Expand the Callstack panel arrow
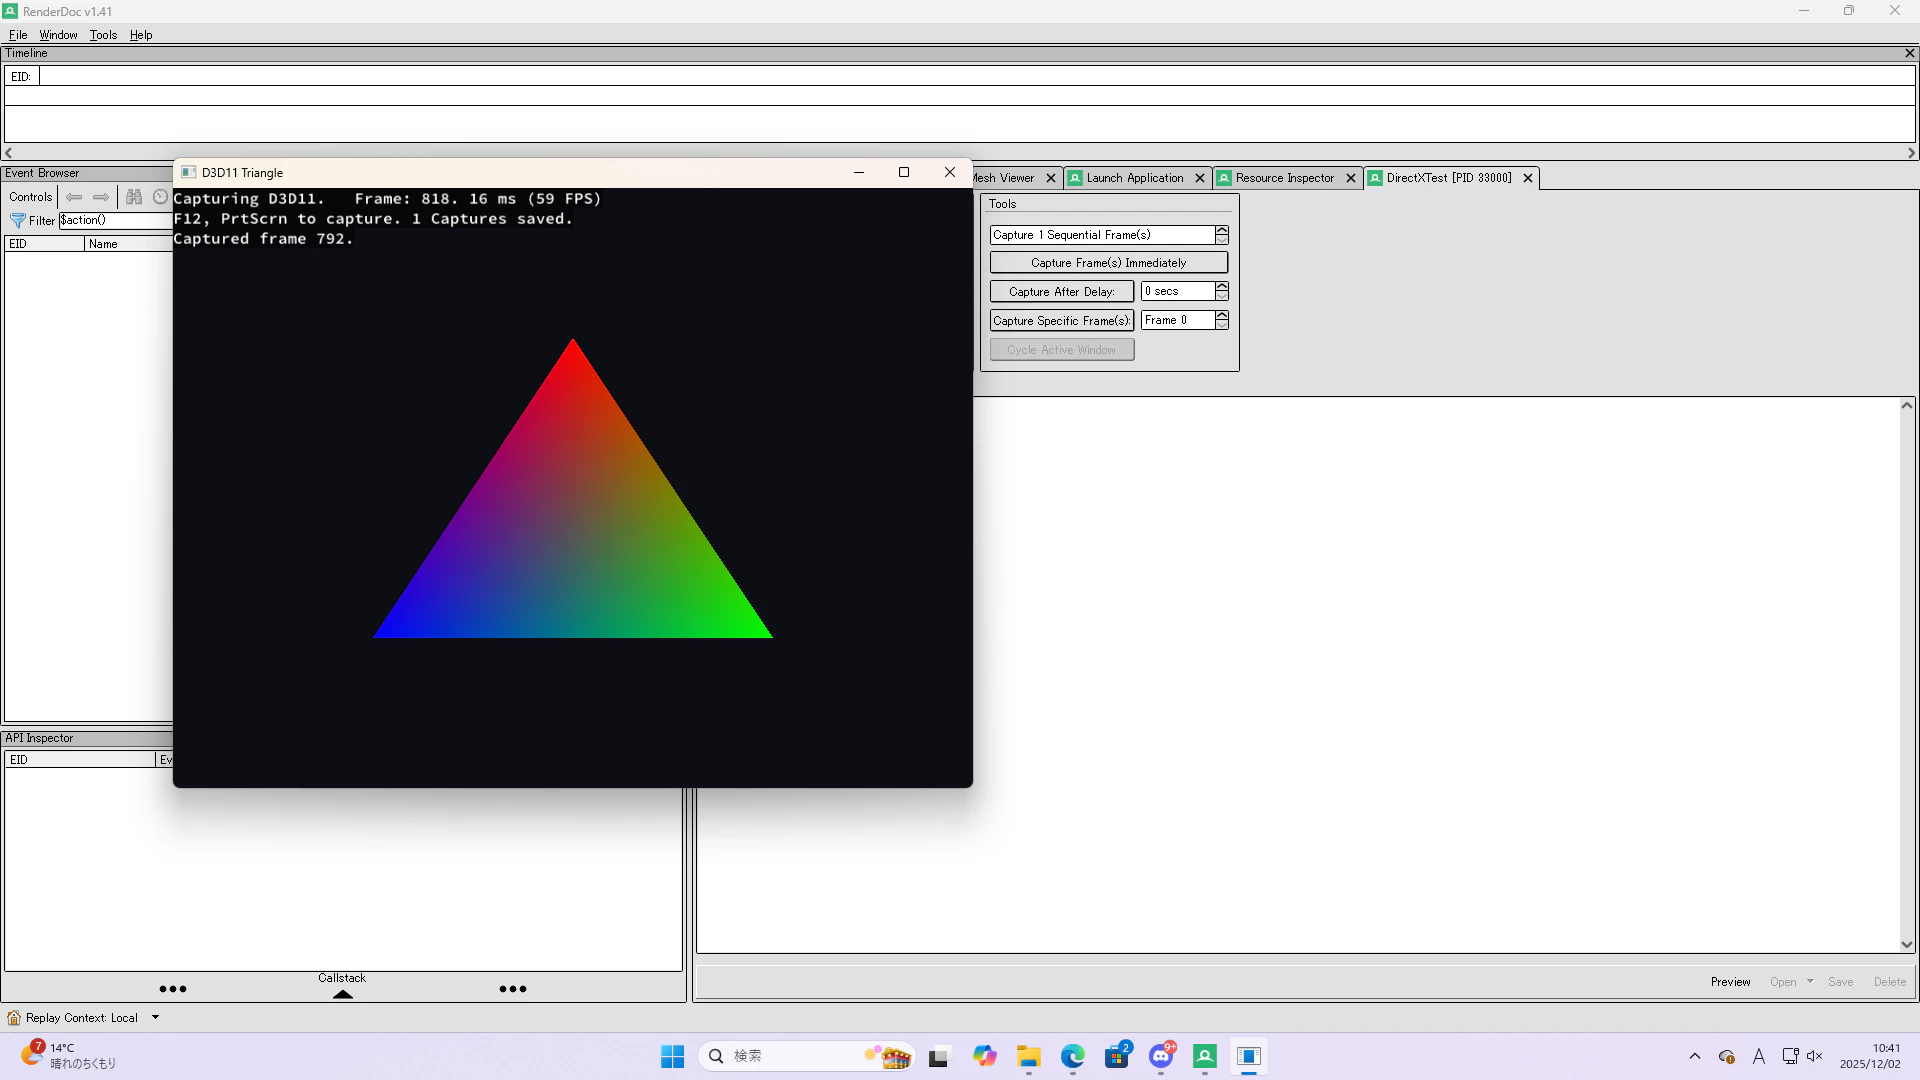Image resolution: width=1920 pixels, height=1080 pixels. [343, 994]
